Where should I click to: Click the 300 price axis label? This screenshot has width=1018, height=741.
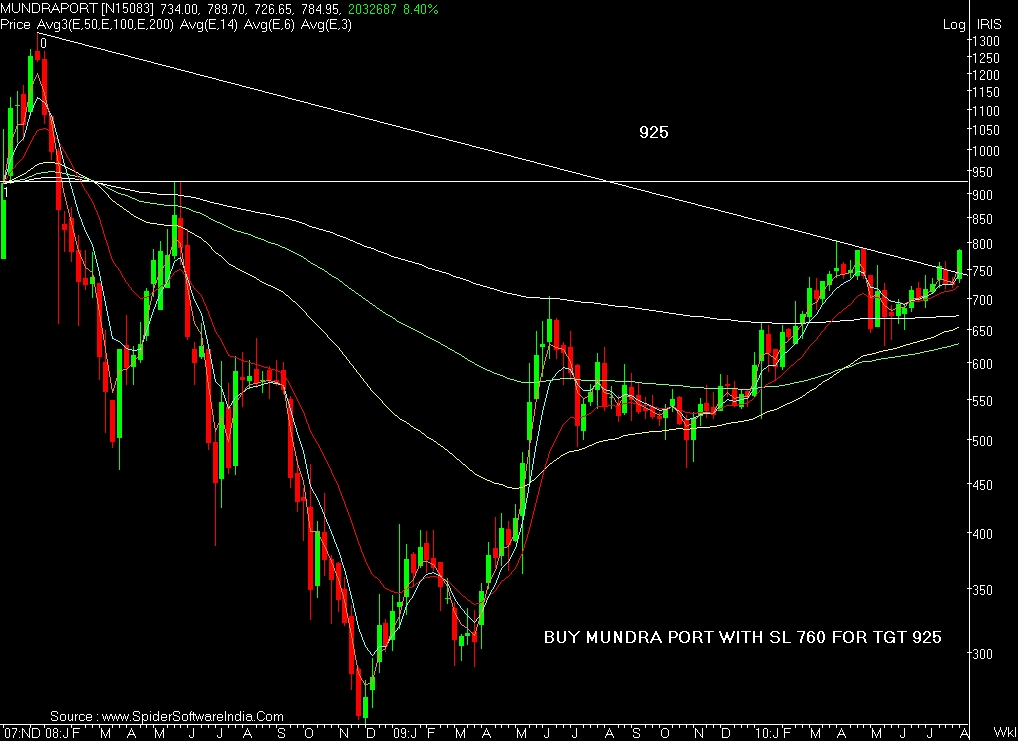[983, 654]
